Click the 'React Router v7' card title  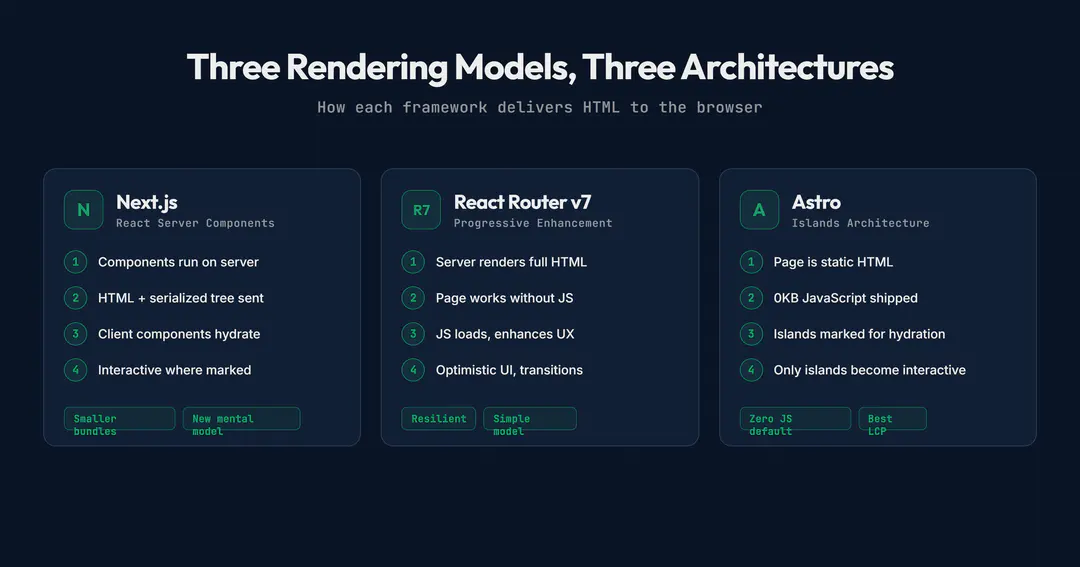point(522,202)
